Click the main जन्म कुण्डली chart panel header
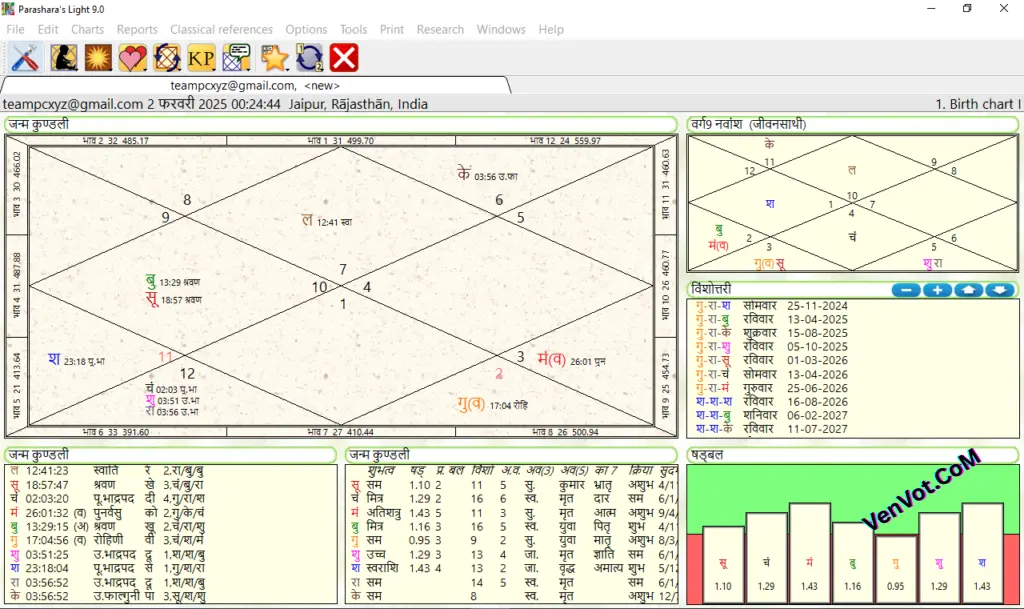 [x=341, y=125]
